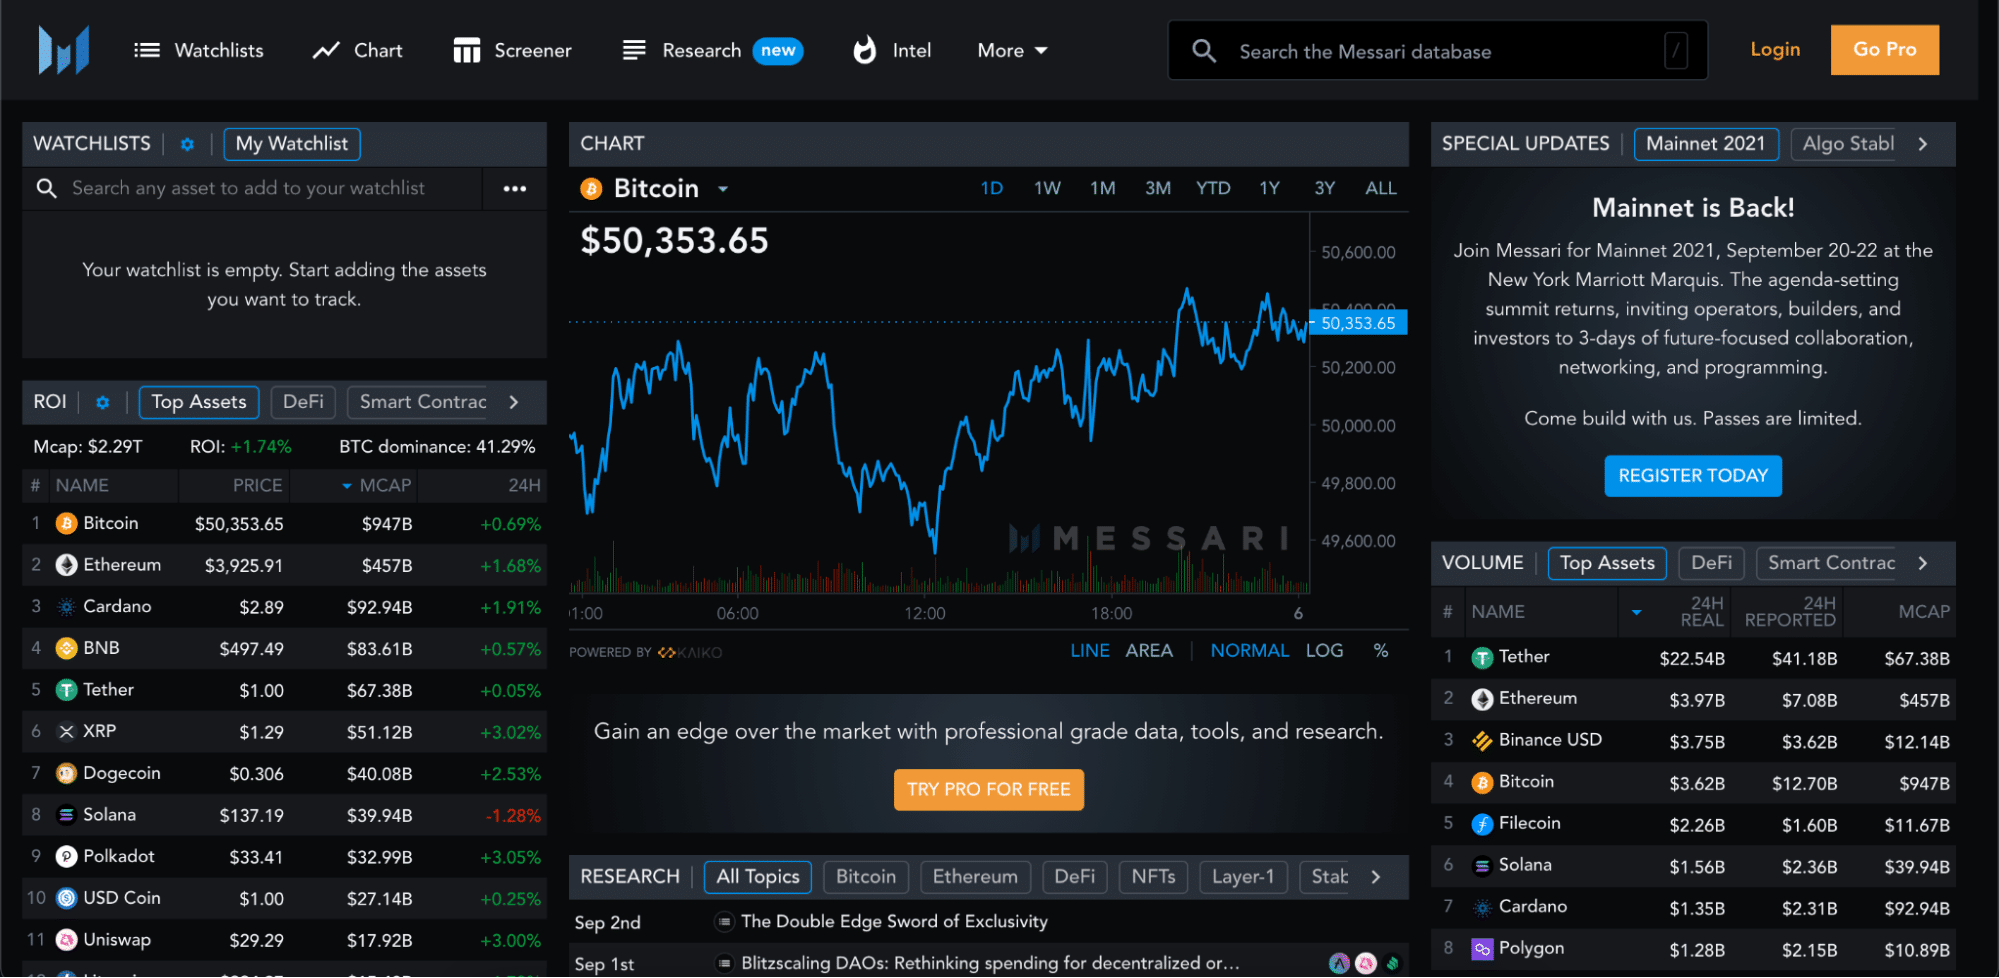Expand more special updates chevron
This screenshot has height=978, width=1999.
pos(1923,144)
